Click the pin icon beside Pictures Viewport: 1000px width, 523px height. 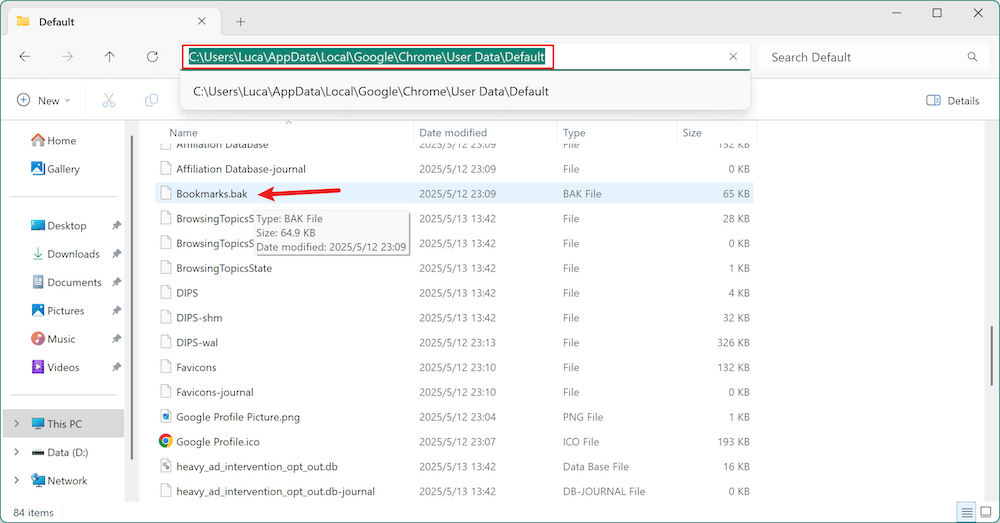[116, 311]
